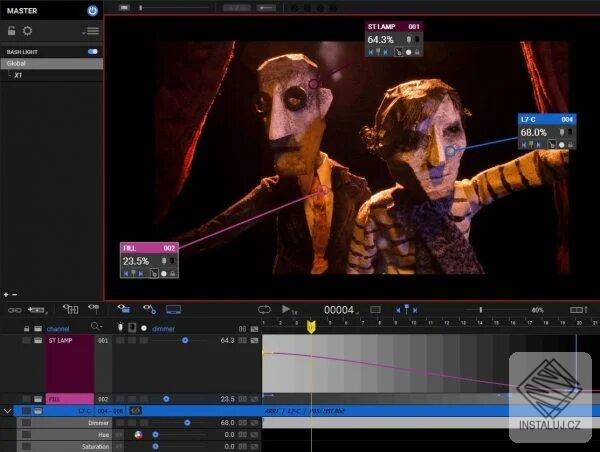The height and width of the screenshot is (452, 600).
Task: Tick the checkbox on ST LAMP row
Action: [x=26, y=340]
